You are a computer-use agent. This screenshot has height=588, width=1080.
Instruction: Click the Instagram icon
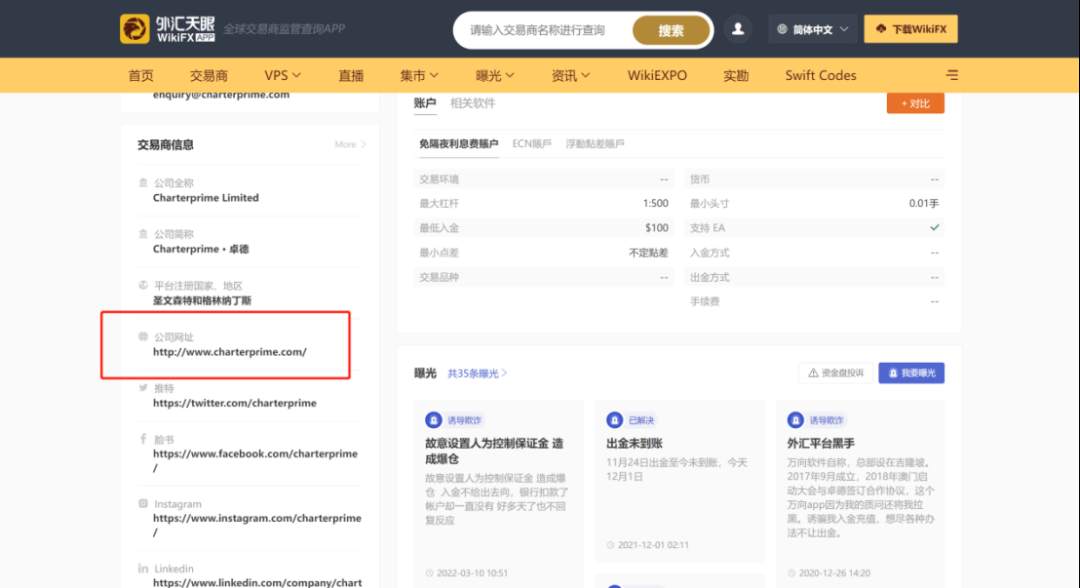143,503
